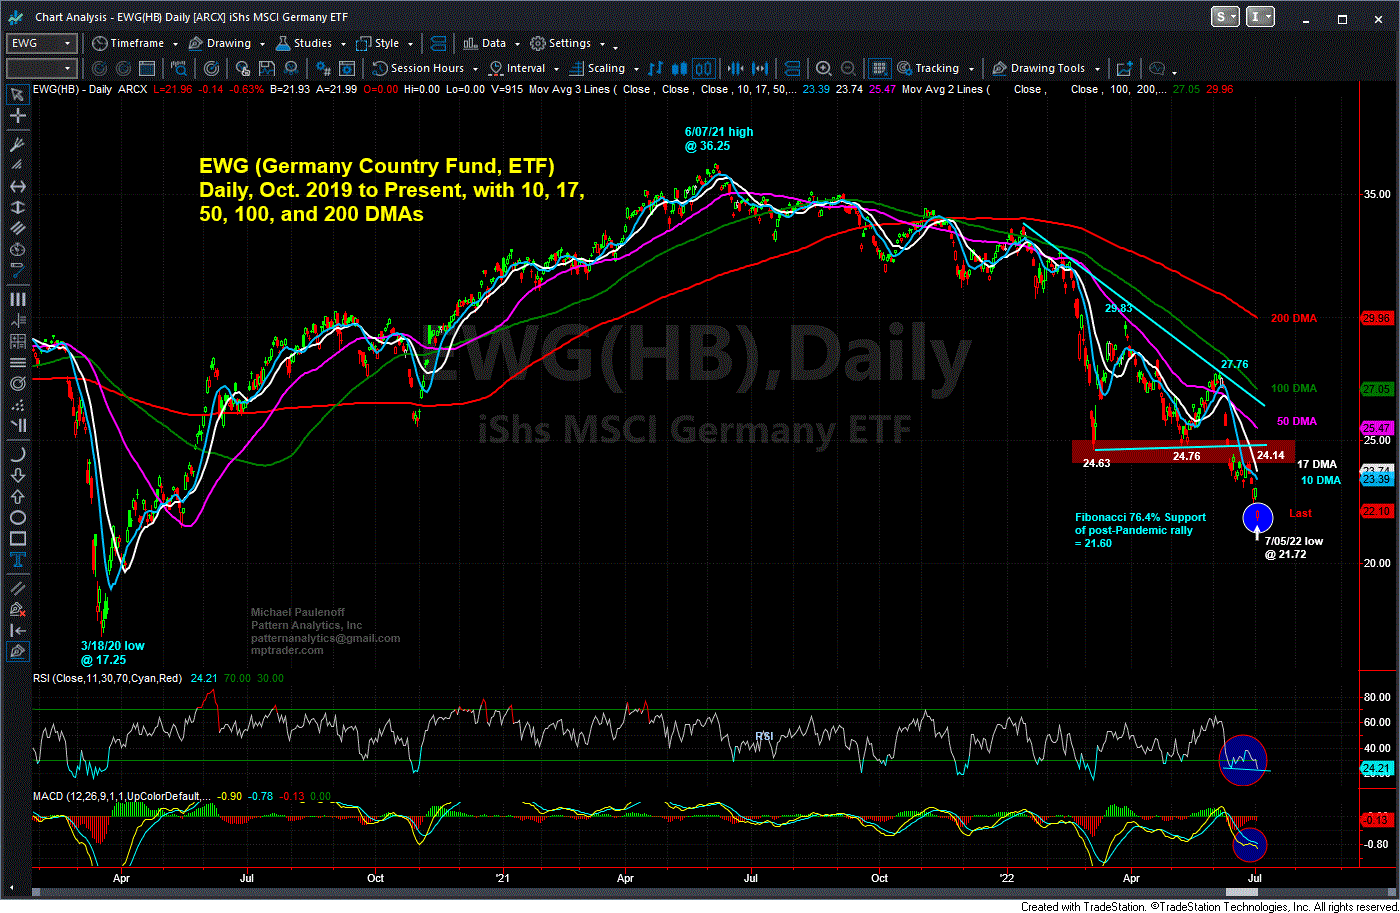Click the blank combo box under symbol field
This screenshot has height=913, width=1400.
(x=41, y=68)
